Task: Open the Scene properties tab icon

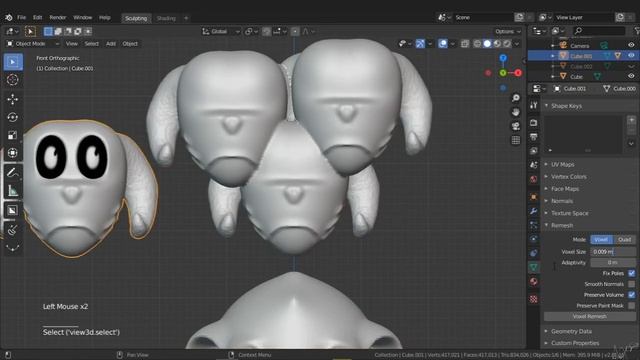Action: coord(534,165)
